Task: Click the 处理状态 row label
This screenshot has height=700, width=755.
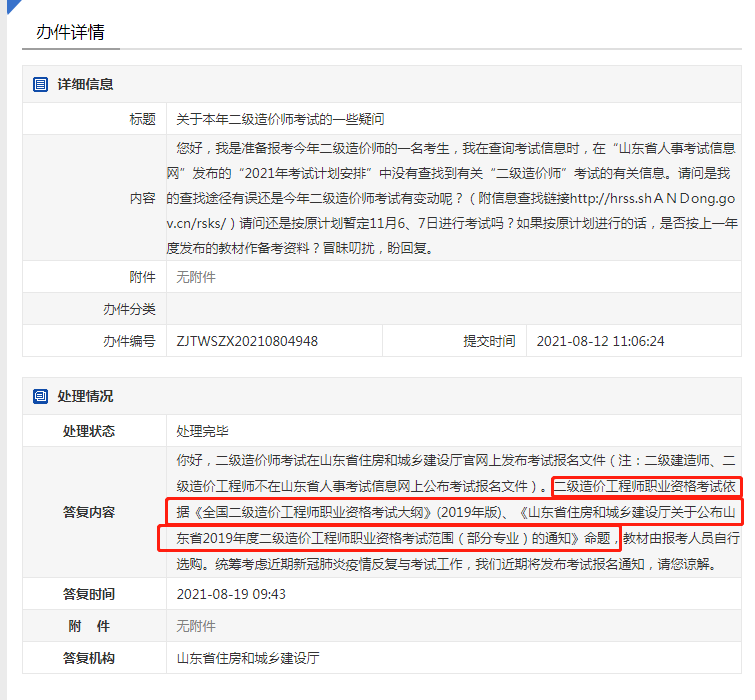Action: pos(89,432)
